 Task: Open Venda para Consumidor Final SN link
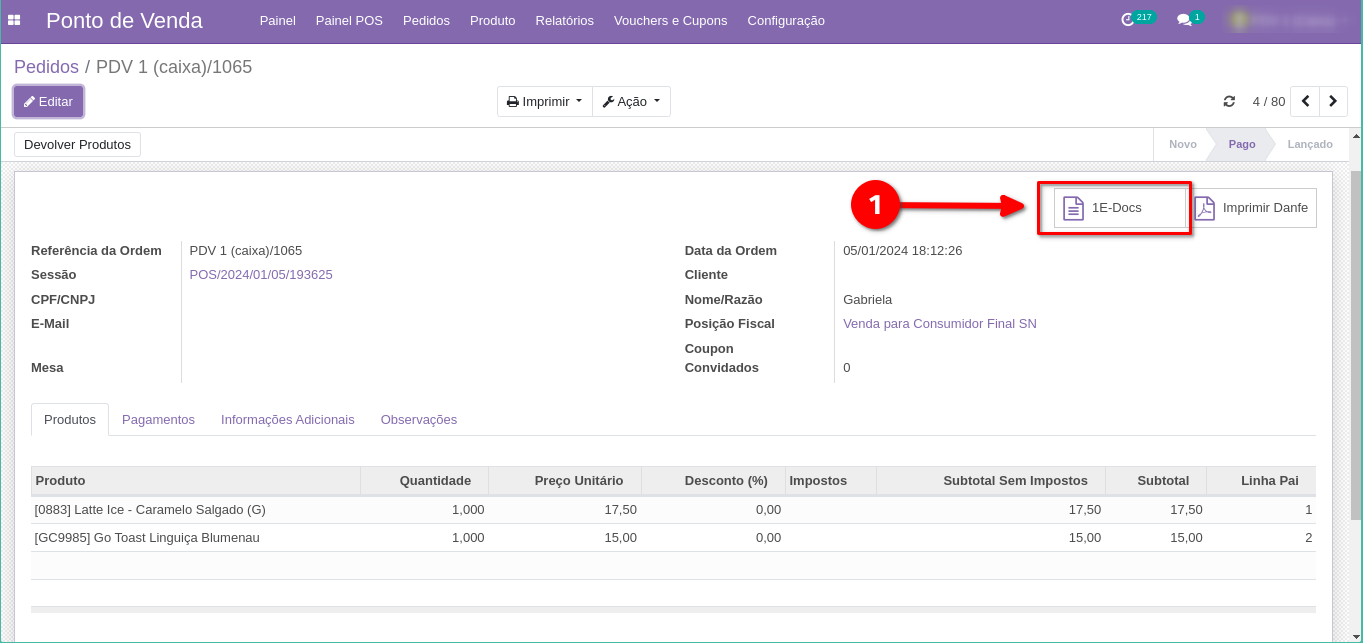(x=939, y=324)
